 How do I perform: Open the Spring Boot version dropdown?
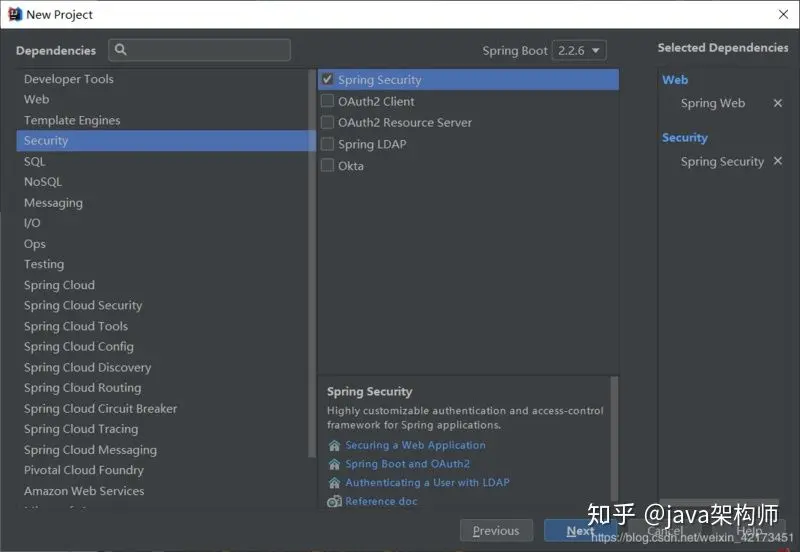tap(579, 51)
